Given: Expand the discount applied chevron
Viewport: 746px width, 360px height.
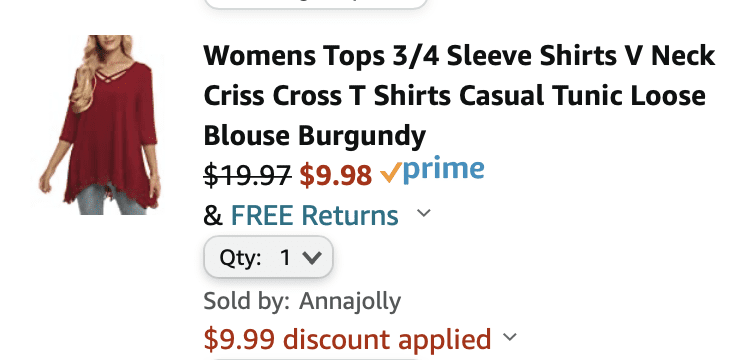Looking at the screenshot, I should tap(510, 337).
